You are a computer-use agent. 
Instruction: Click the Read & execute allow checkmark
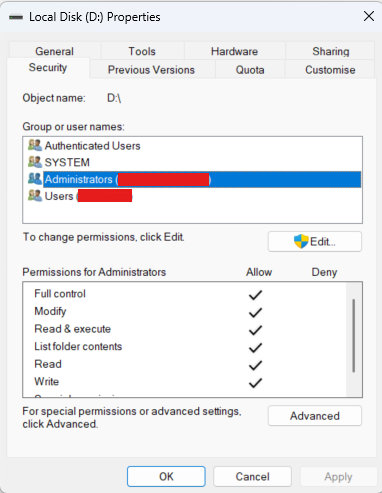[255, 330]
